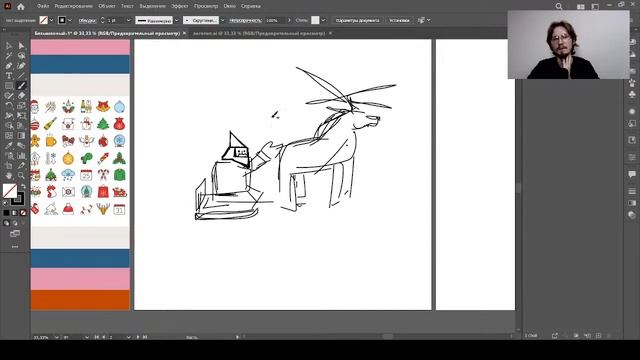
Task: Select the Rotate tool
Action: [x=9, y=106]
